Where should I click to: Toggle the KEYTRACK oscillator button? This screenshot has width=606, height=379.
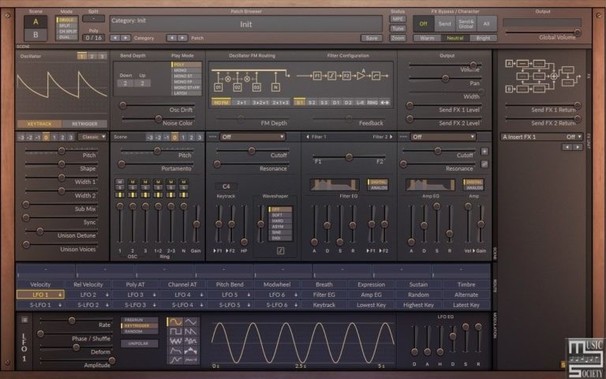[x=39, y=124]
